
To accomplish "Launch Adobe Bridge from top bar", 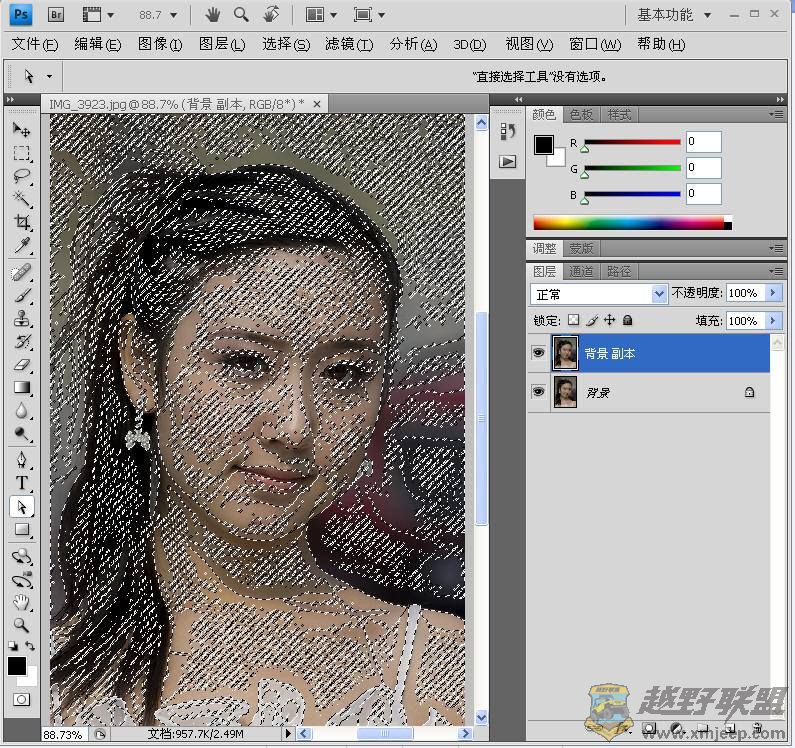I will 57,15.
